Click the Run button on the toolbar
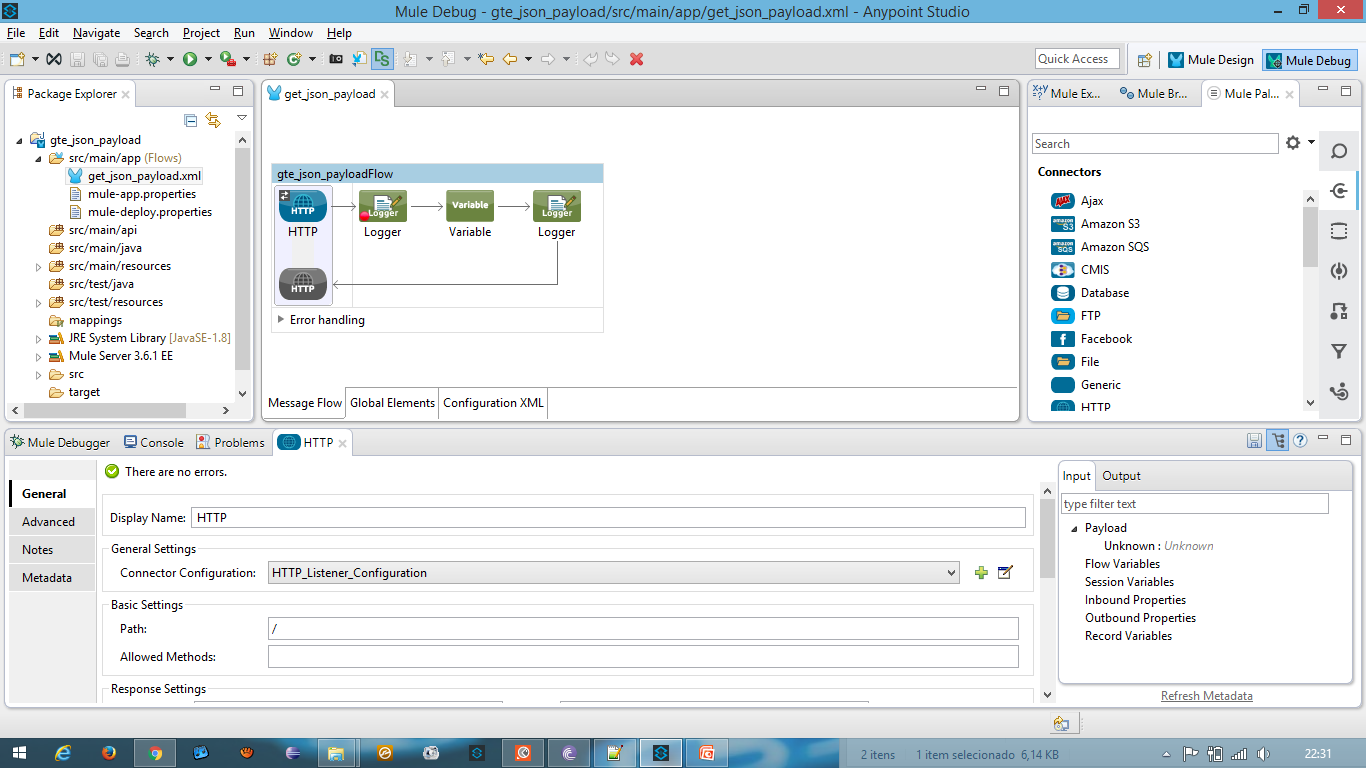Viewport: 1366px width, 768px height. [192, 59]
